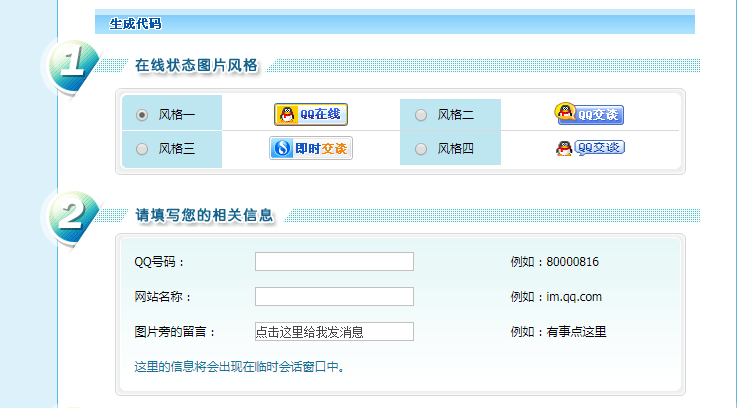Click the yellow QQ在线 style one badge

pos(311,114)
